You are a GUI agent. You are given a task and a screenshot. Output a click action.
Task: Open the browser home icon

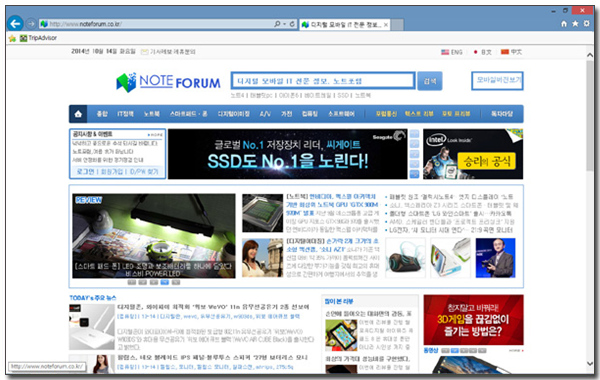pos(564,24)
